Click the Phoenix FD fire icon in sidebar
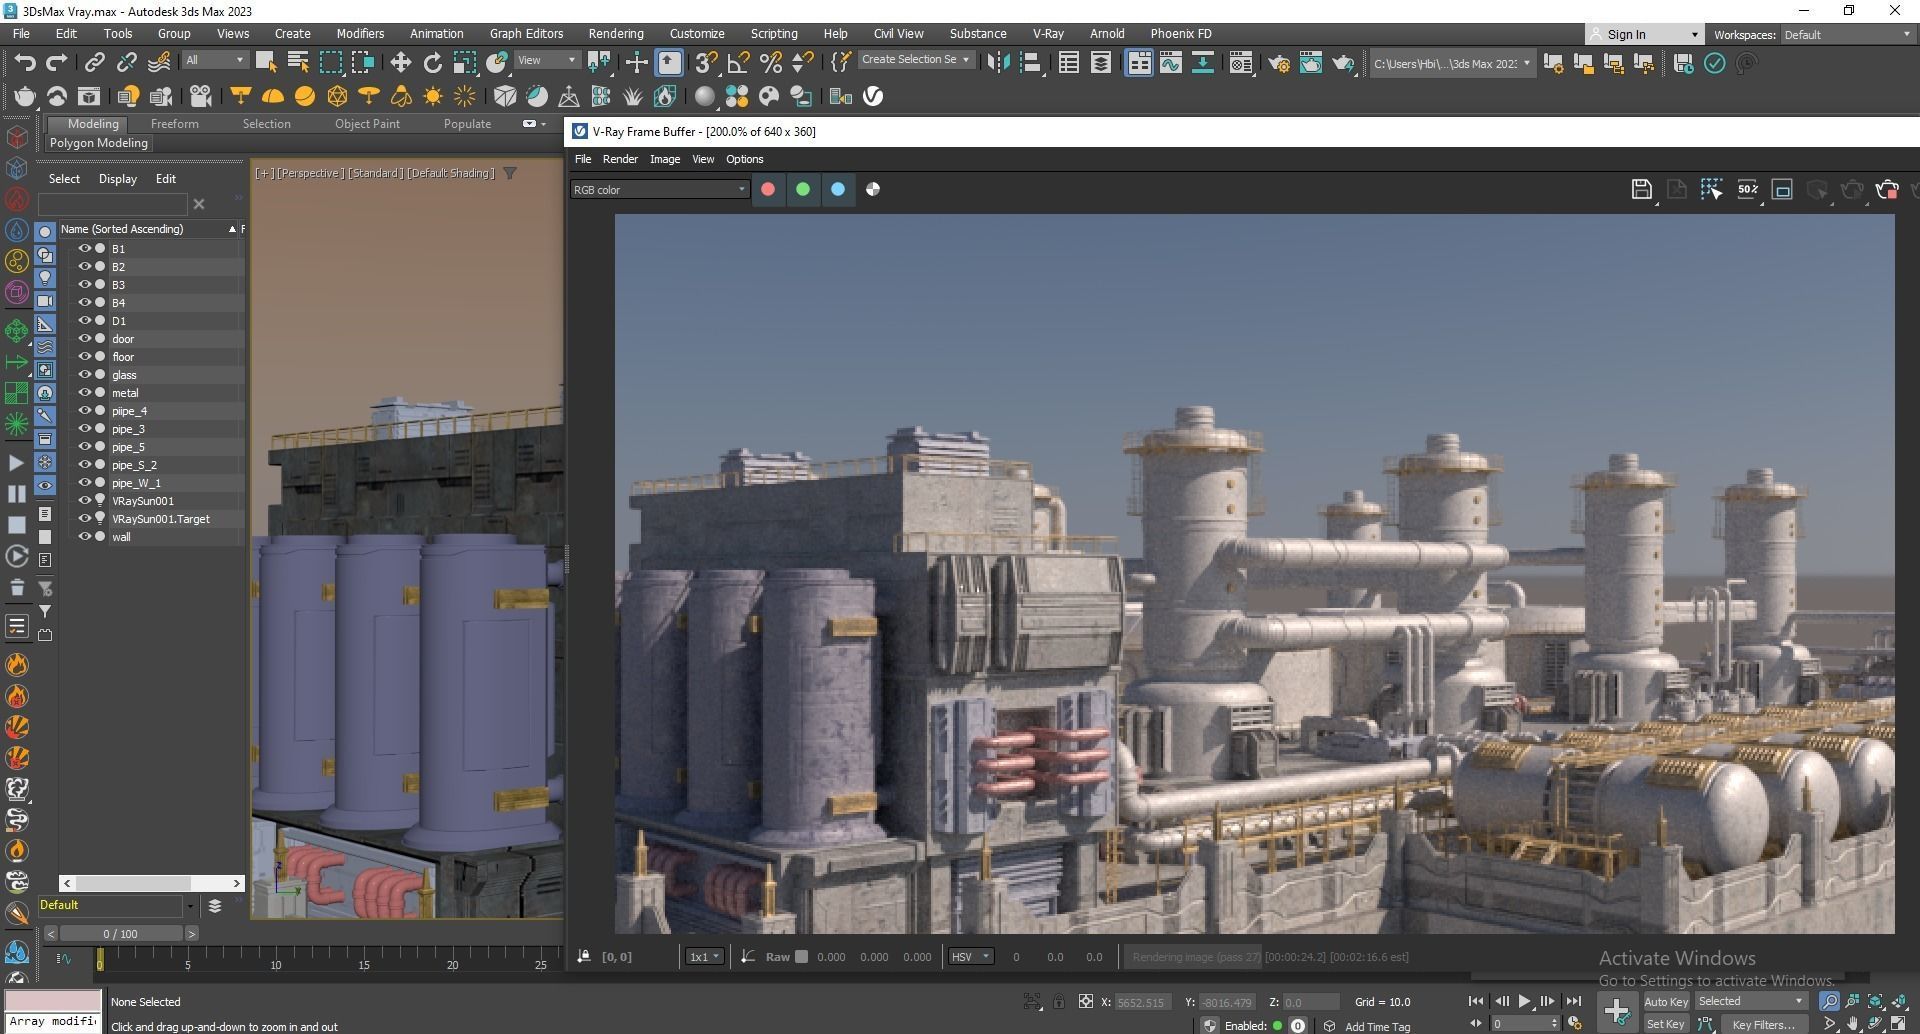 tap(17, 665)
